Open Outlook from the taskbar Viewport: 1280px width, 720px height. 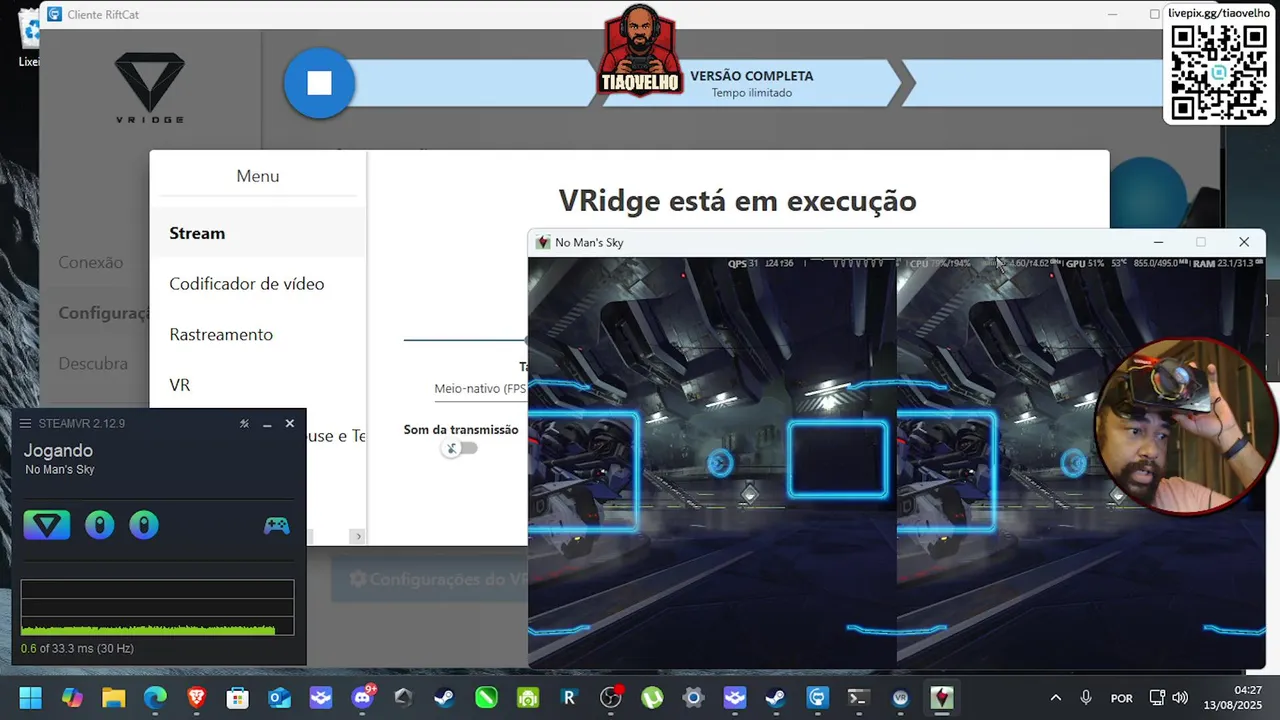[279, 698]
